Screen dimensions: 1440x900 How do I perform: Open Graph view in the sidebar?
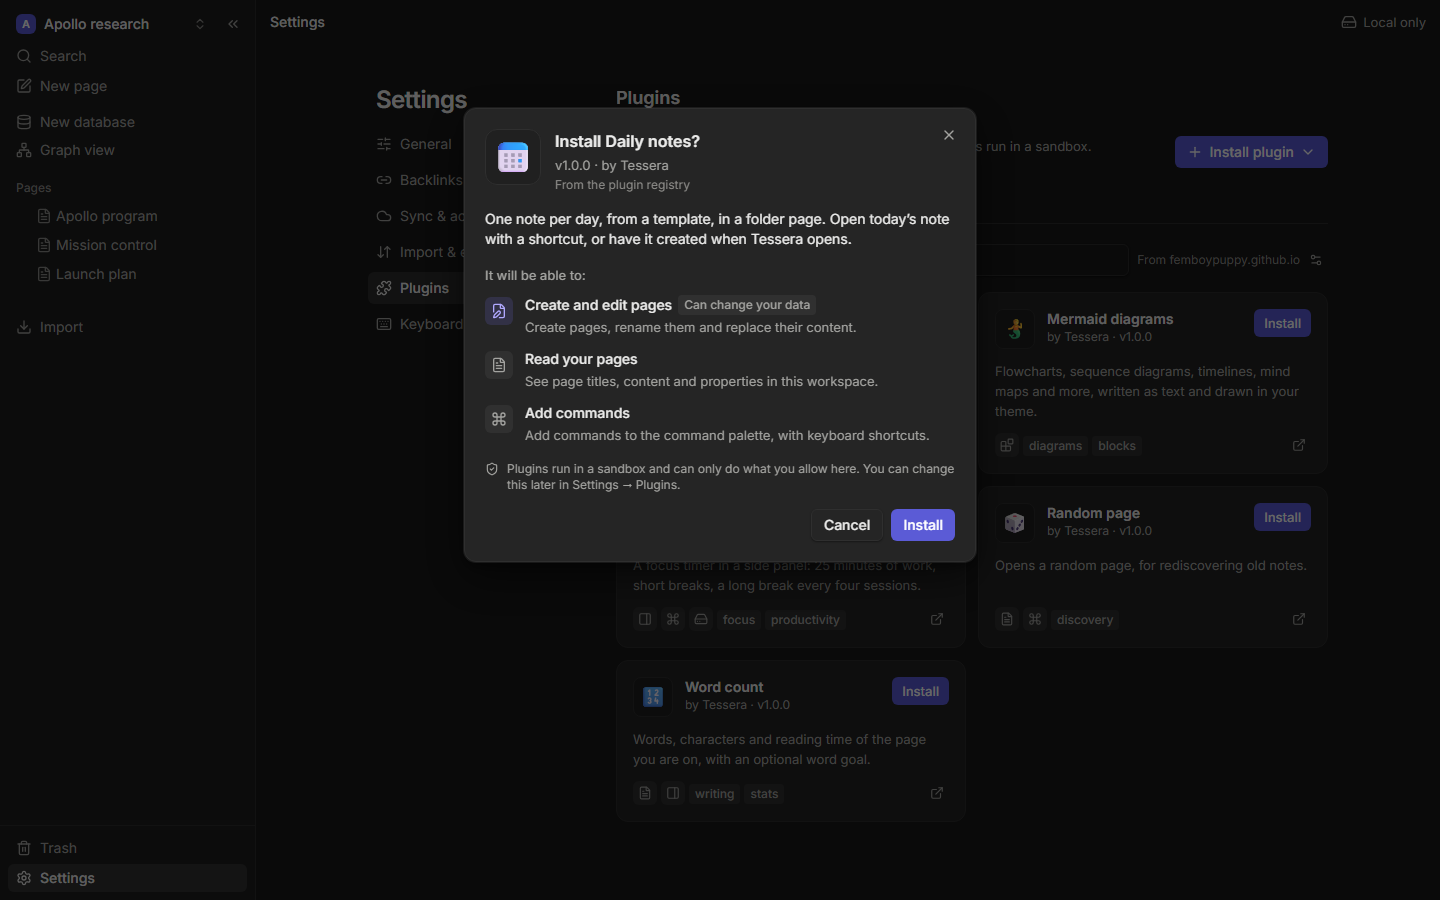tap(127, 150)
